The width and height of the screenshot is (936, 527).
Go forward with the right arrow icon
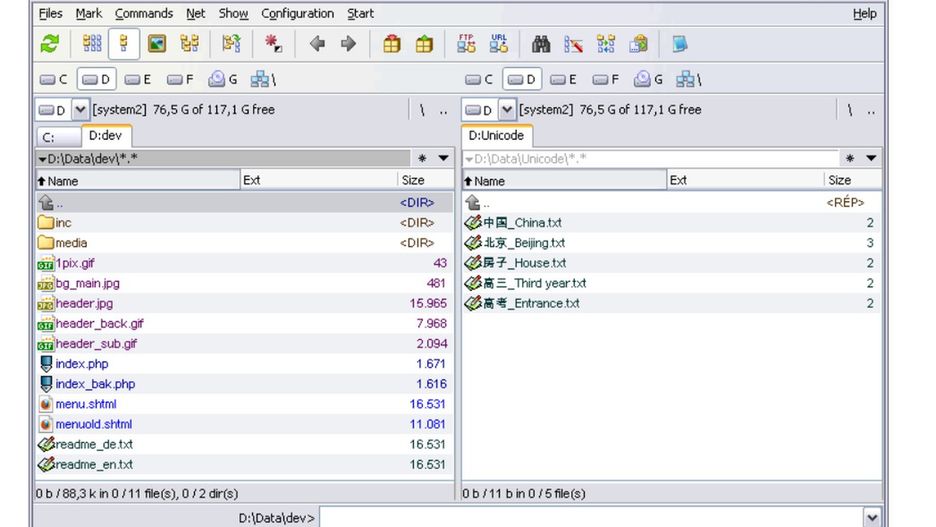348,44
